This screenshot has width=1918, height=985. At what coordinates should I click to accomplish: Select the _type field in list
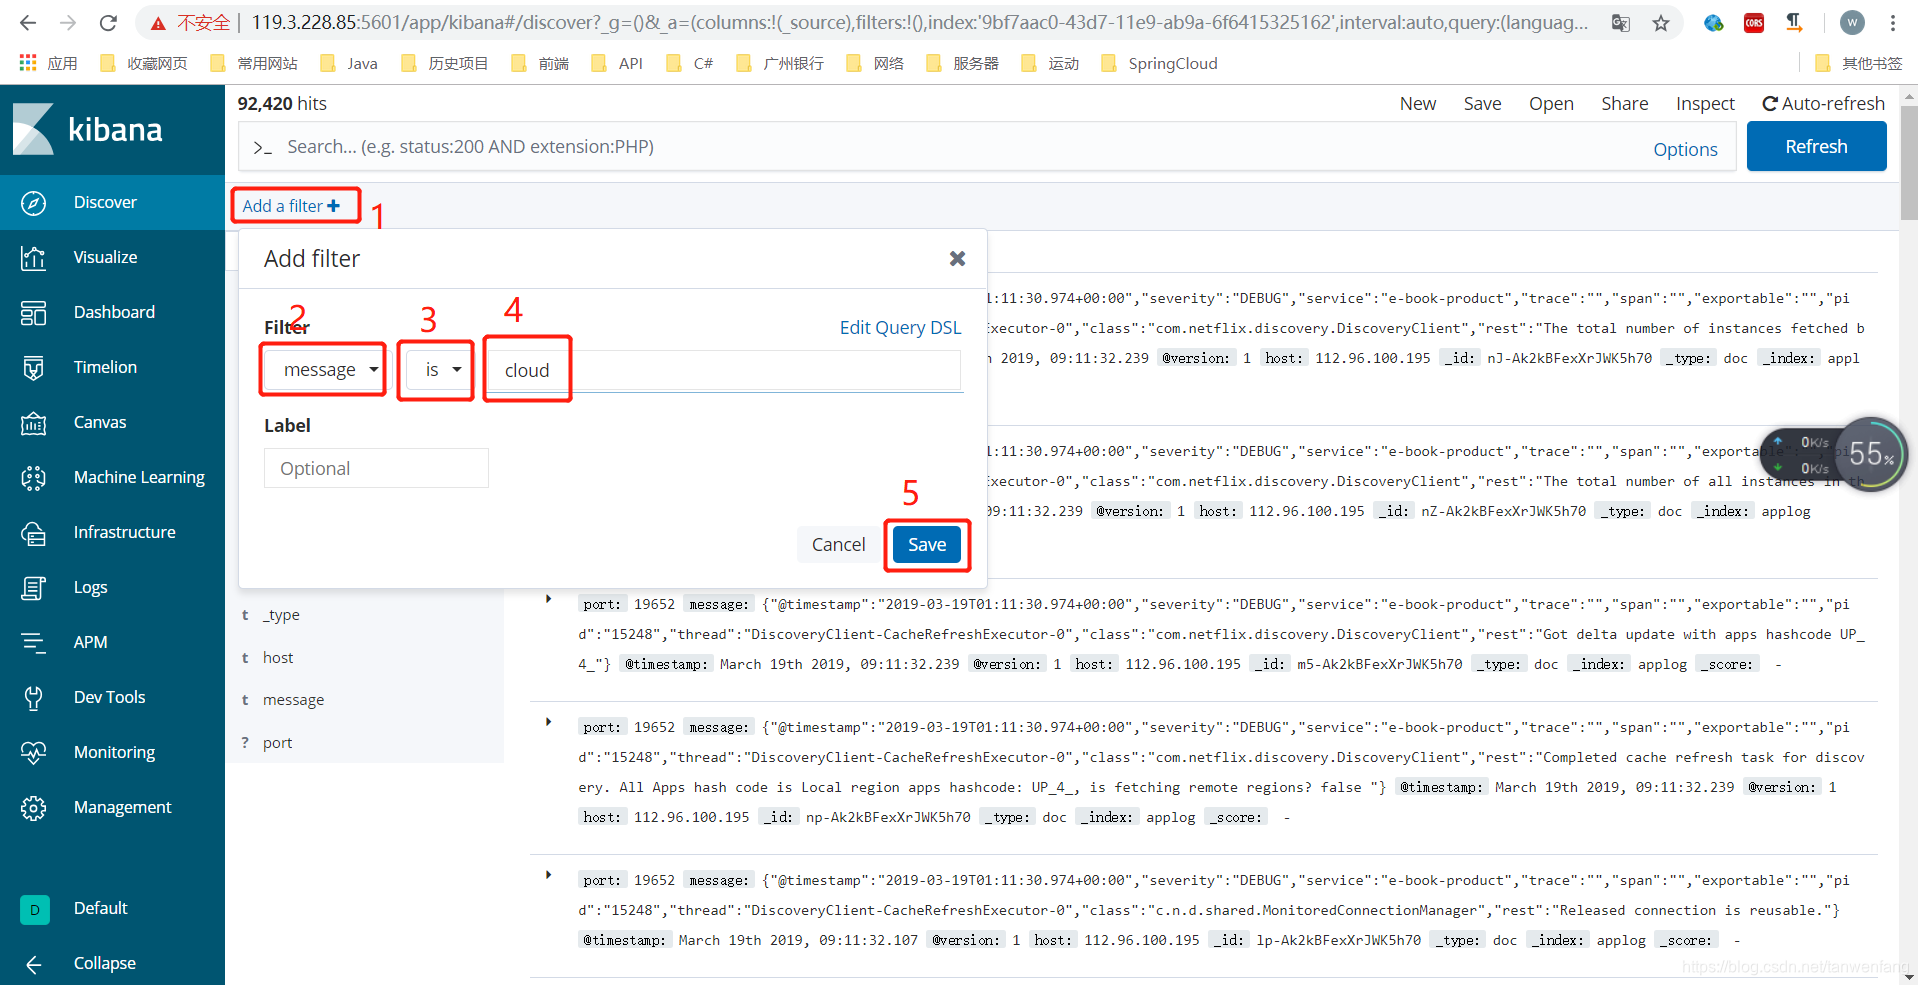pos(281,615)
